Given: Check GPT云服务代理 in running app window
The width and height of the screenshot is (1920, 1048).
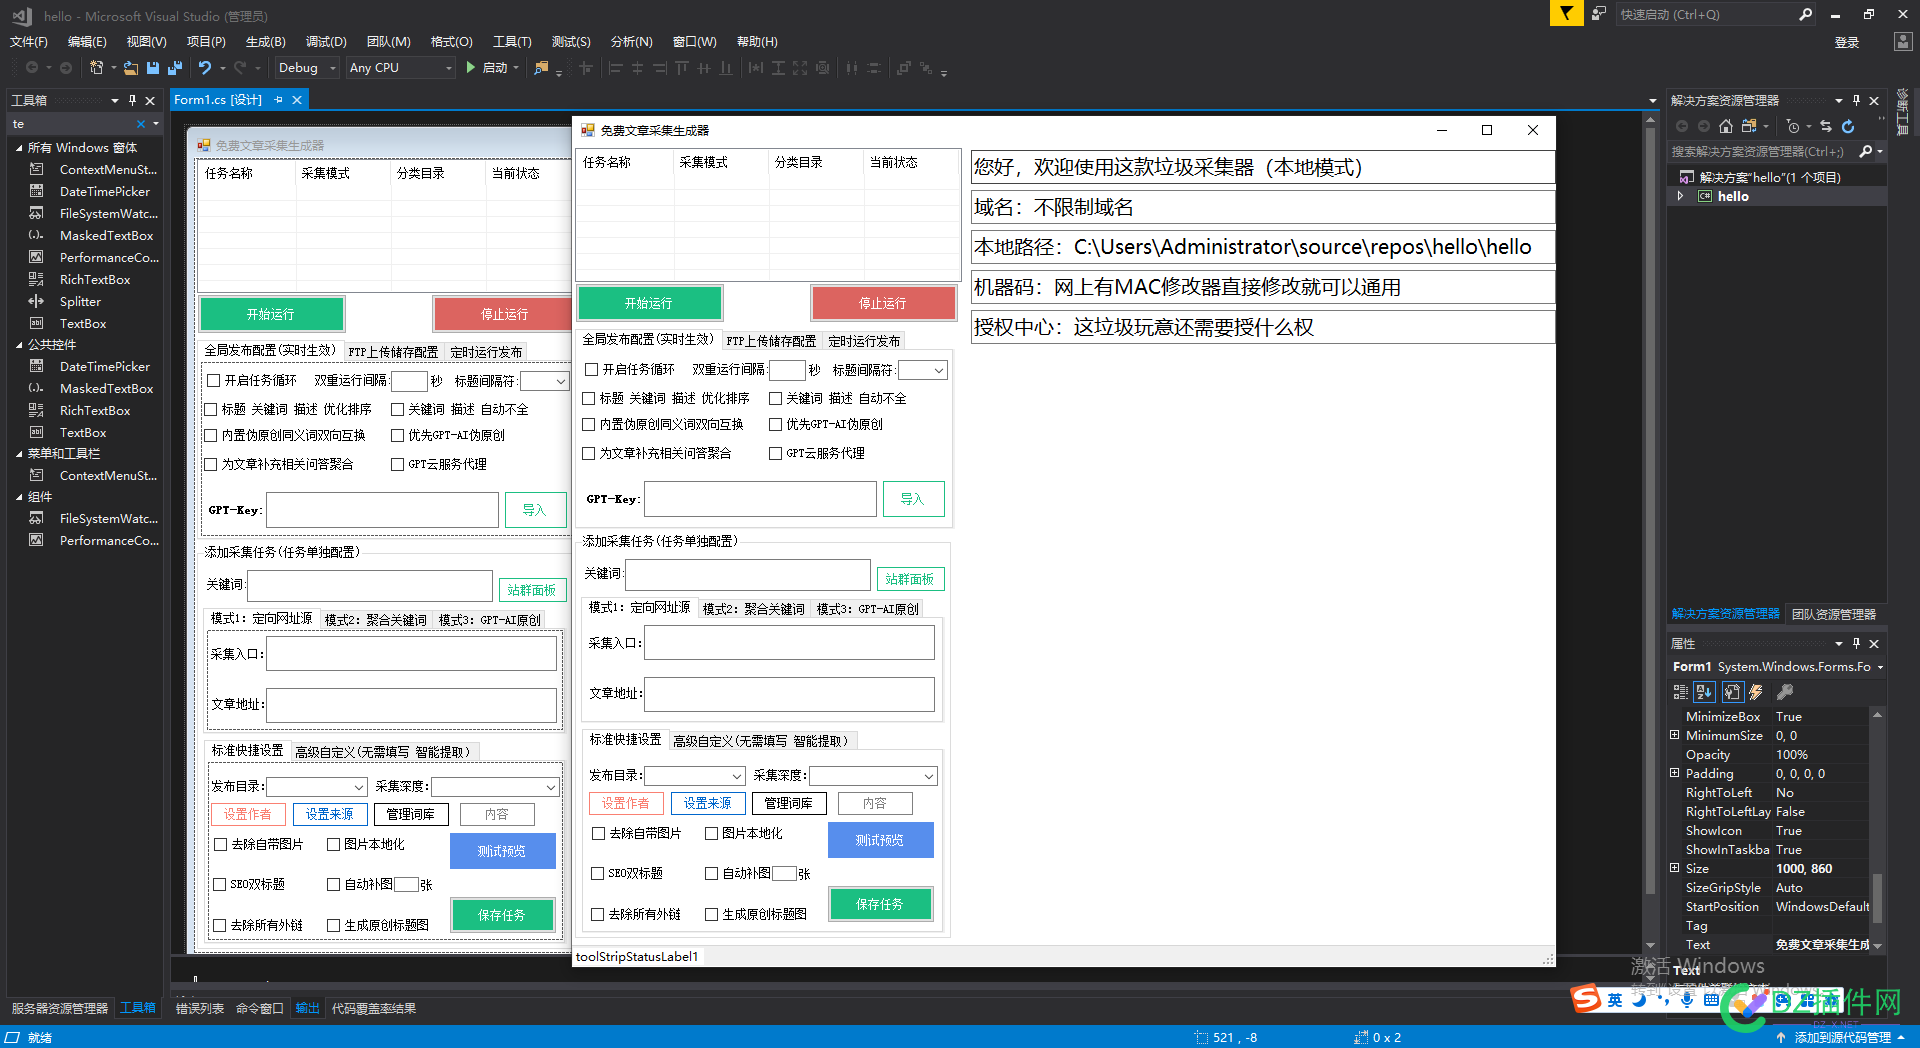Looking at the screenshot, I should point(775,453).
